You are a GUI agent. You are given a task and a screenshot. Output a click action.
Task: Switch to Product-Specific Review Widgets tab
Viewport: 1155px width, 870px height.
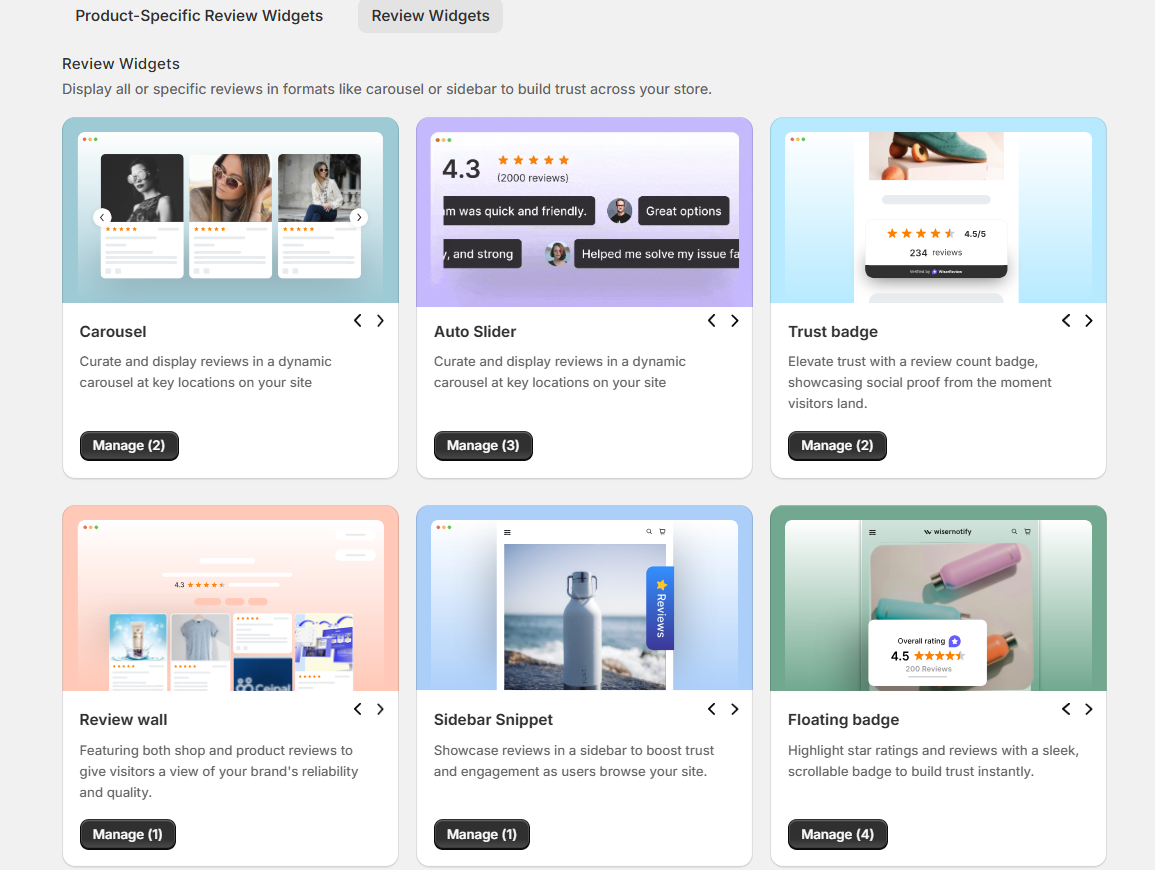[x=199, y=16]
